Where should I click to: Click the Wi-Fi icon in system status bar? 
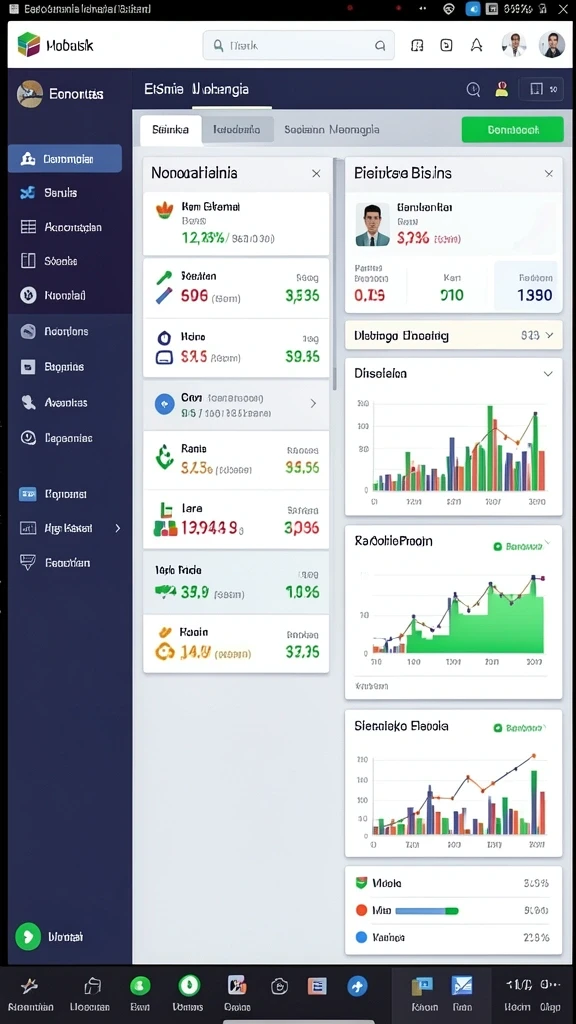[449, 8]
